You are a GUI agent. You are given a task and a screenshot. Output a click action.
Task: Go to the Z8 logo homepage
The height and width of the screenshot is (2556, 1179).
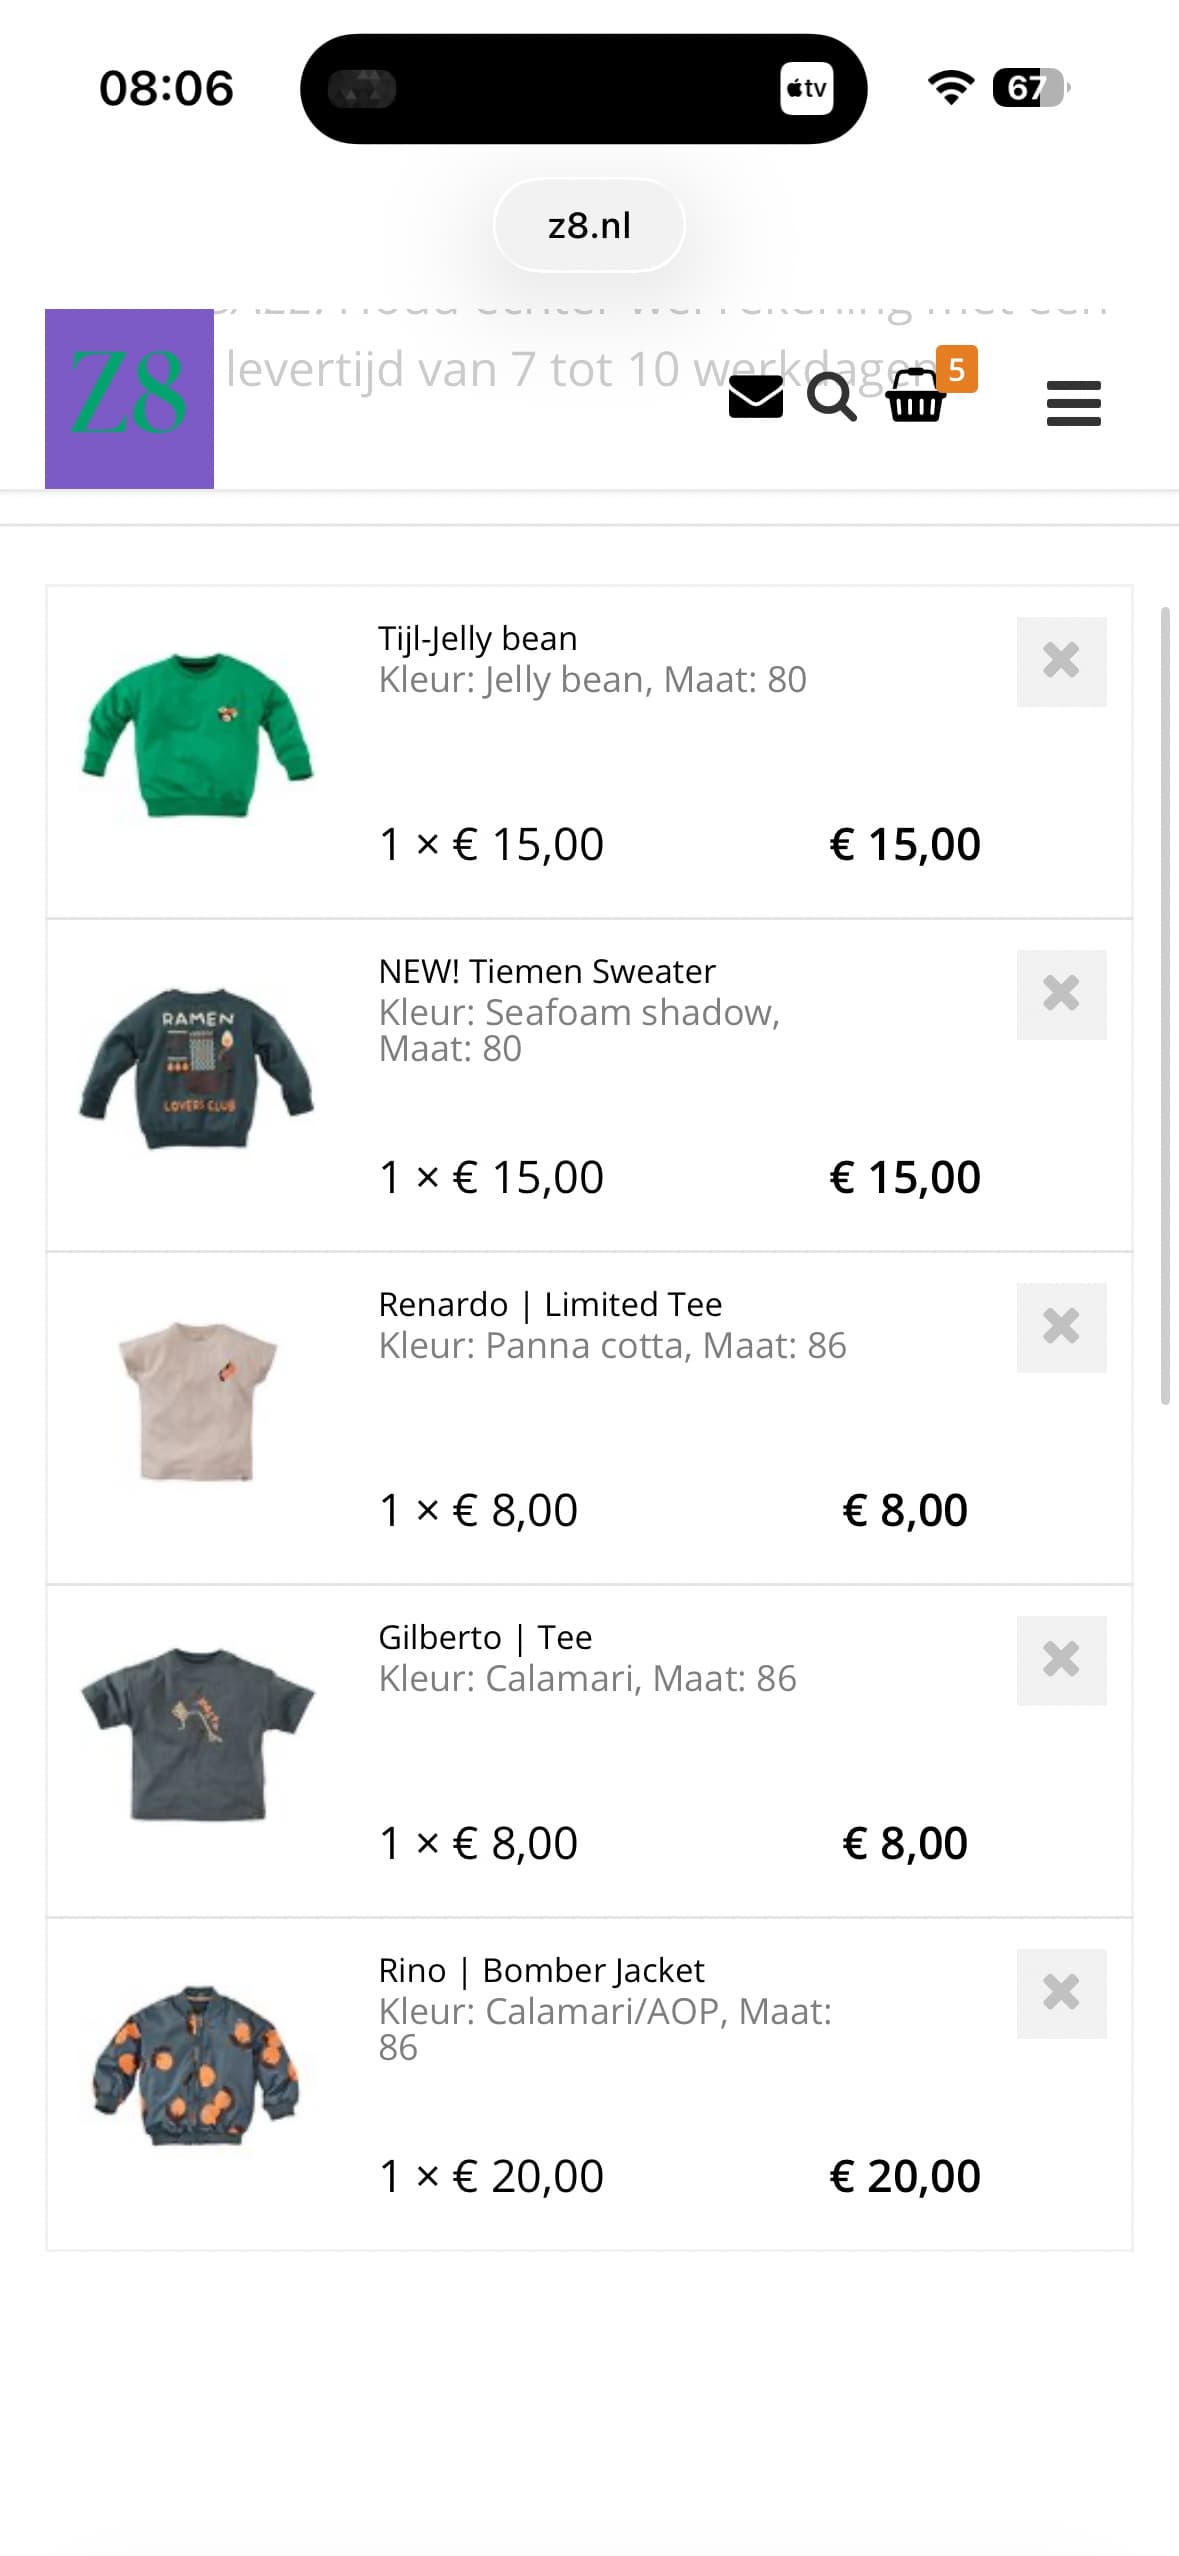129,398
